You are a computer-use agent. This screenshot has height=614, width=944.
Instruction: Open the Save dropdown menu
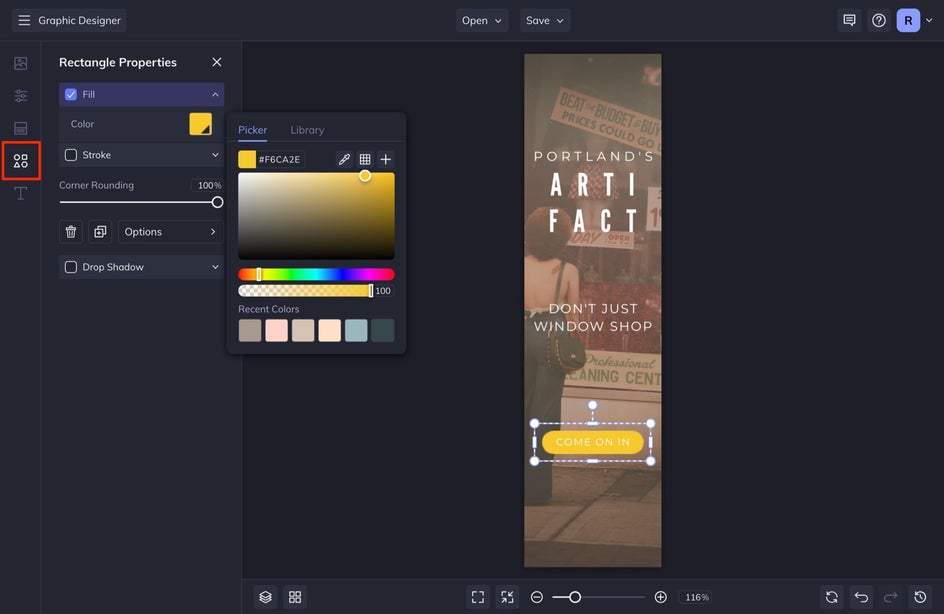click(545, 20)
